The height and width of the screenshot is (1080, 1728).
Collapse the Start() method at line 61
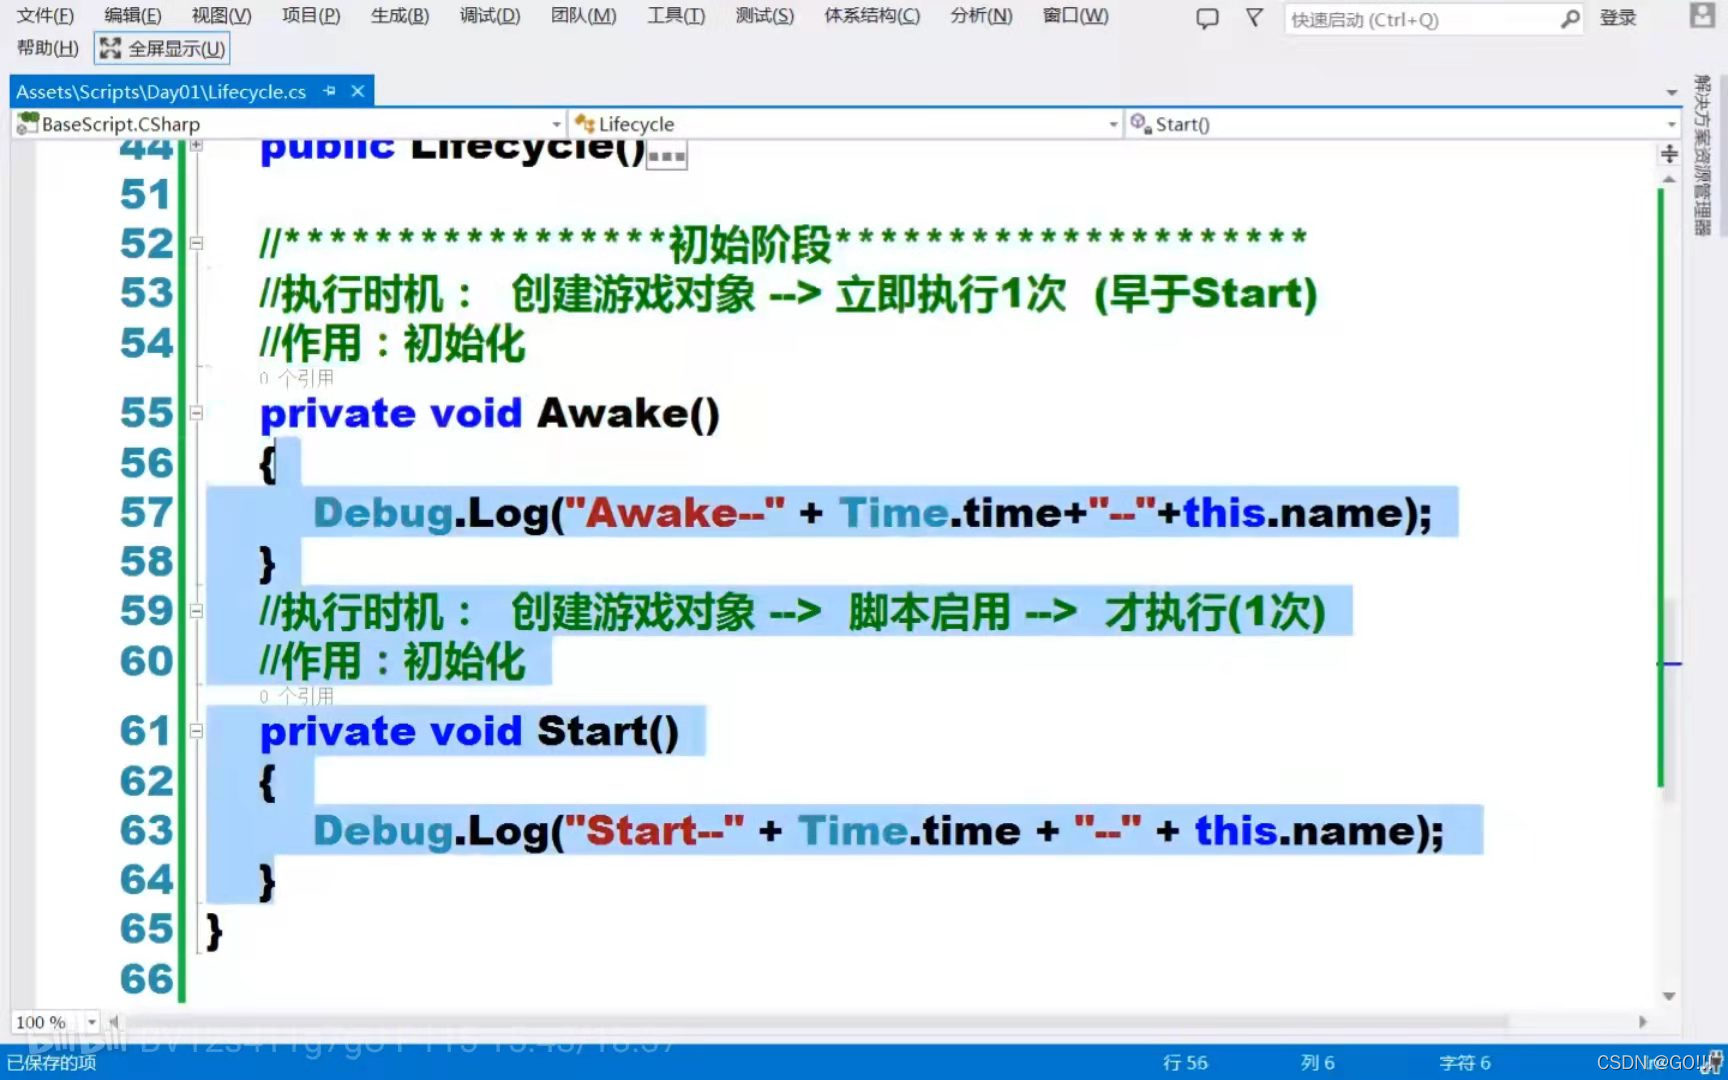(197, 731)
